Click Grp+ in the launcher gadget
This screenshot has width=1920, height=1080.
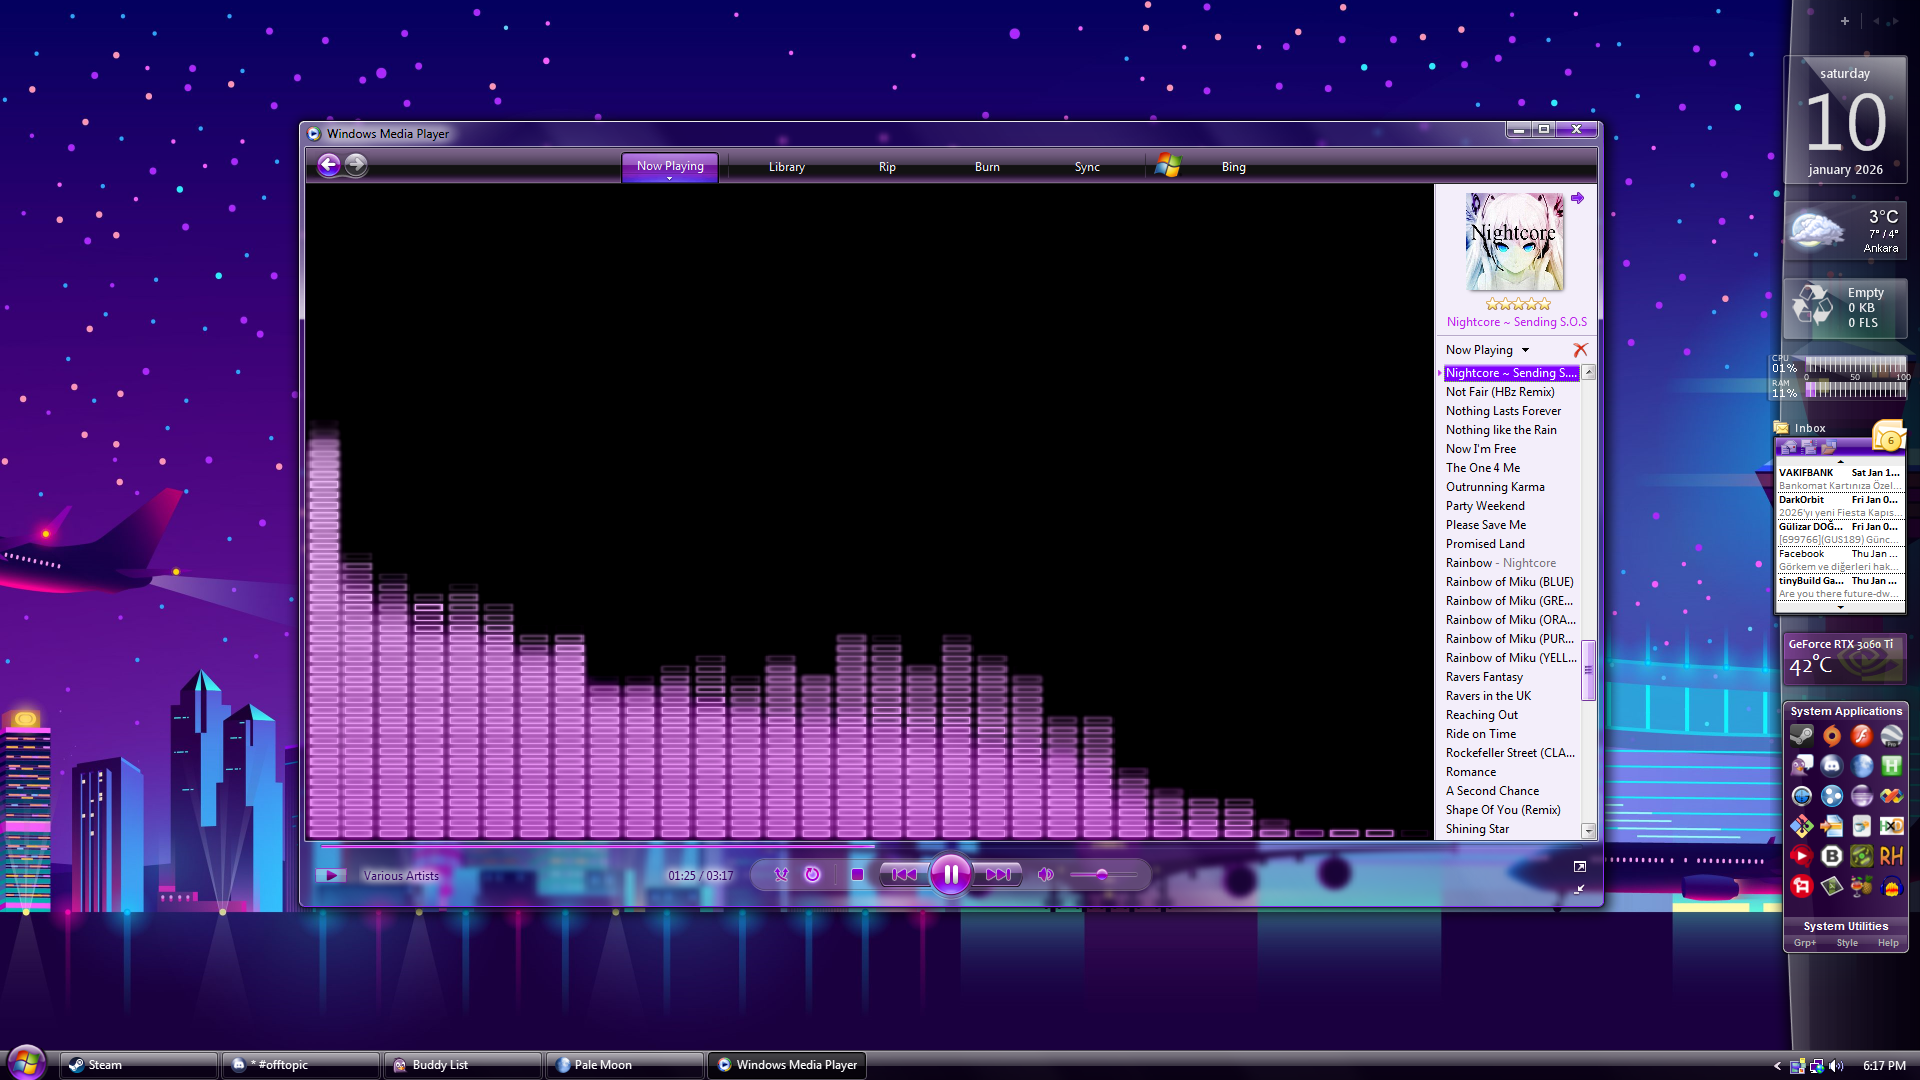[x=1805, y=943]
